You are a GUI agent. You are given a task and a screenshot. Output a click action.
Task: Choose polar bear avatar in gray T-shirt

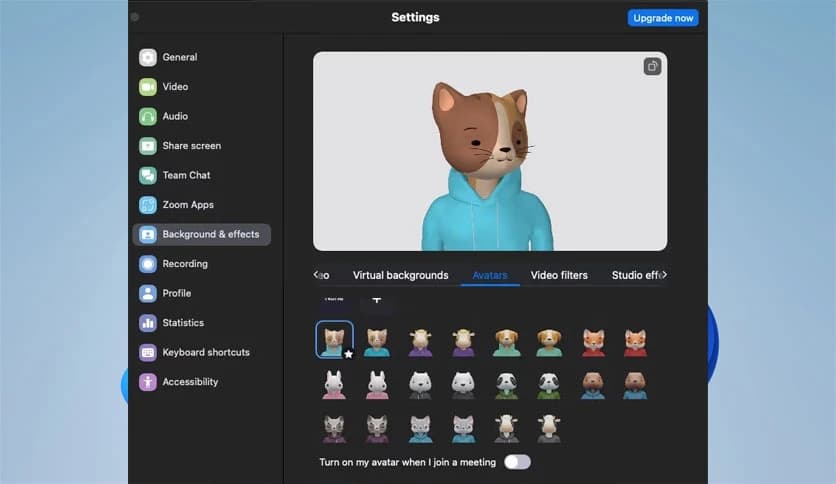click(x=463, y=385)
